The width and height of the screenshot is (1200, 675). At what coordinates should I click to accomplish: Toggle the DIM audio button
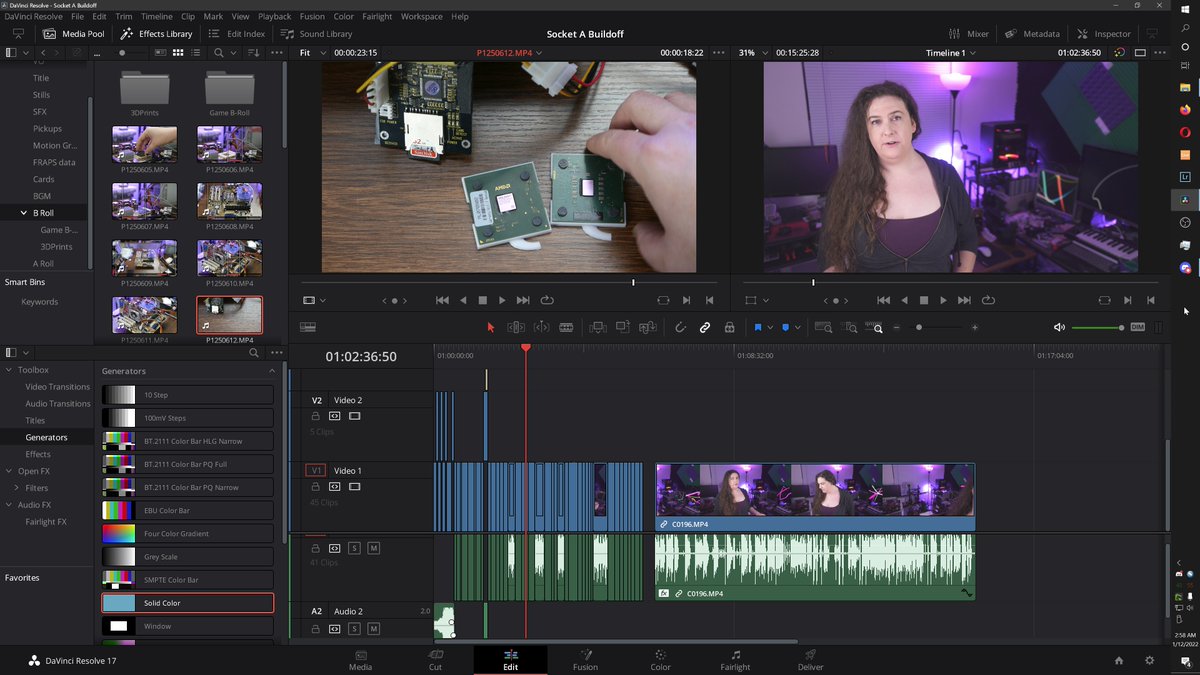[x=1139, y=327]
